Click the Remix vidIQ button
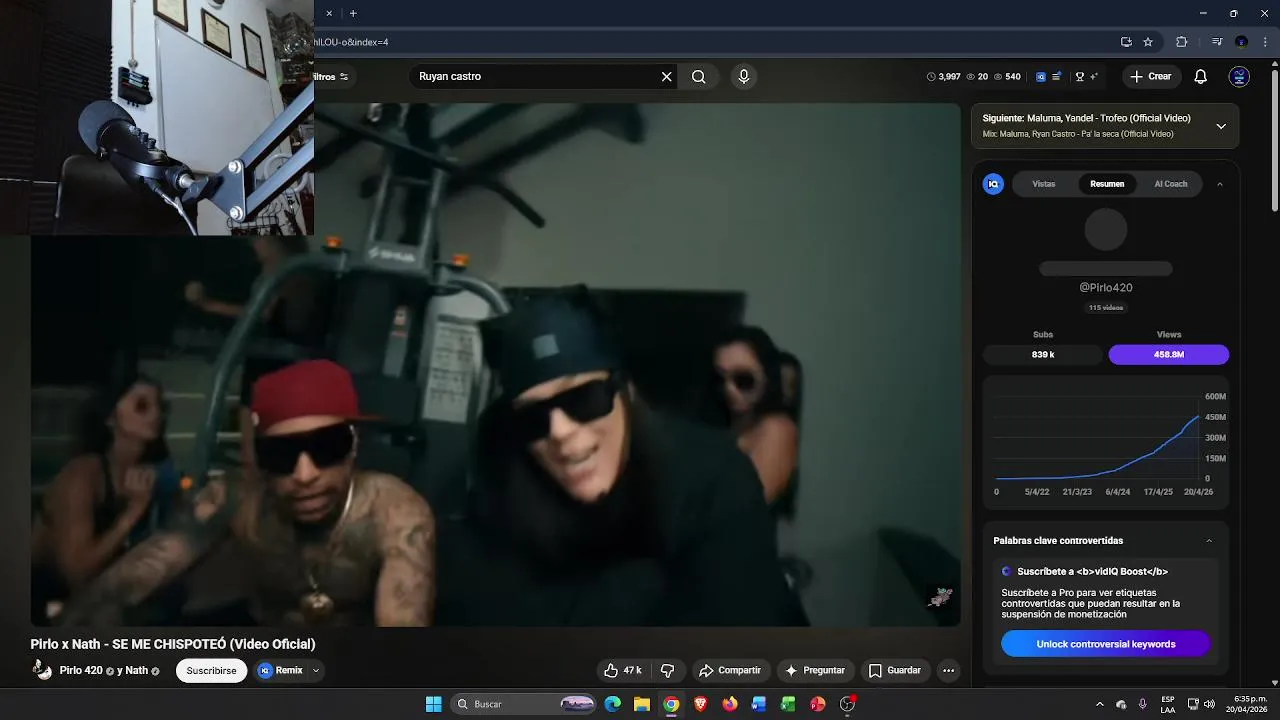1280x720 pixels. click(x=281, y=671)
